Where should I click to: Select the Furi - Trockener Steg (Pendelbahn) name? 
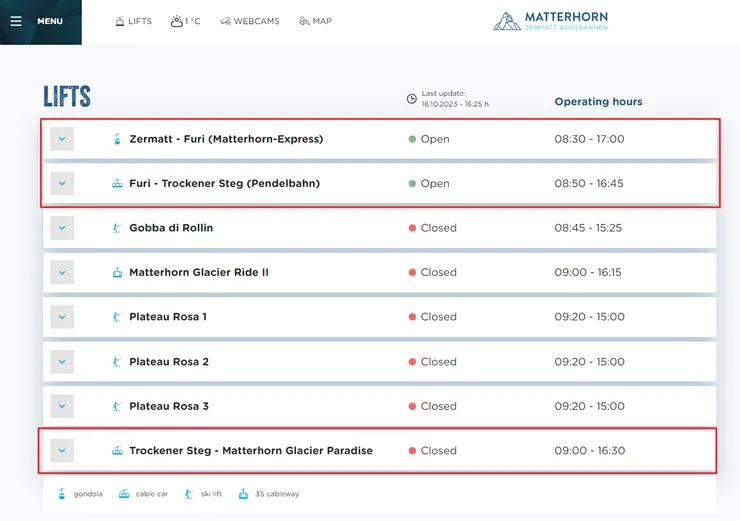click(x=225, y=184)
